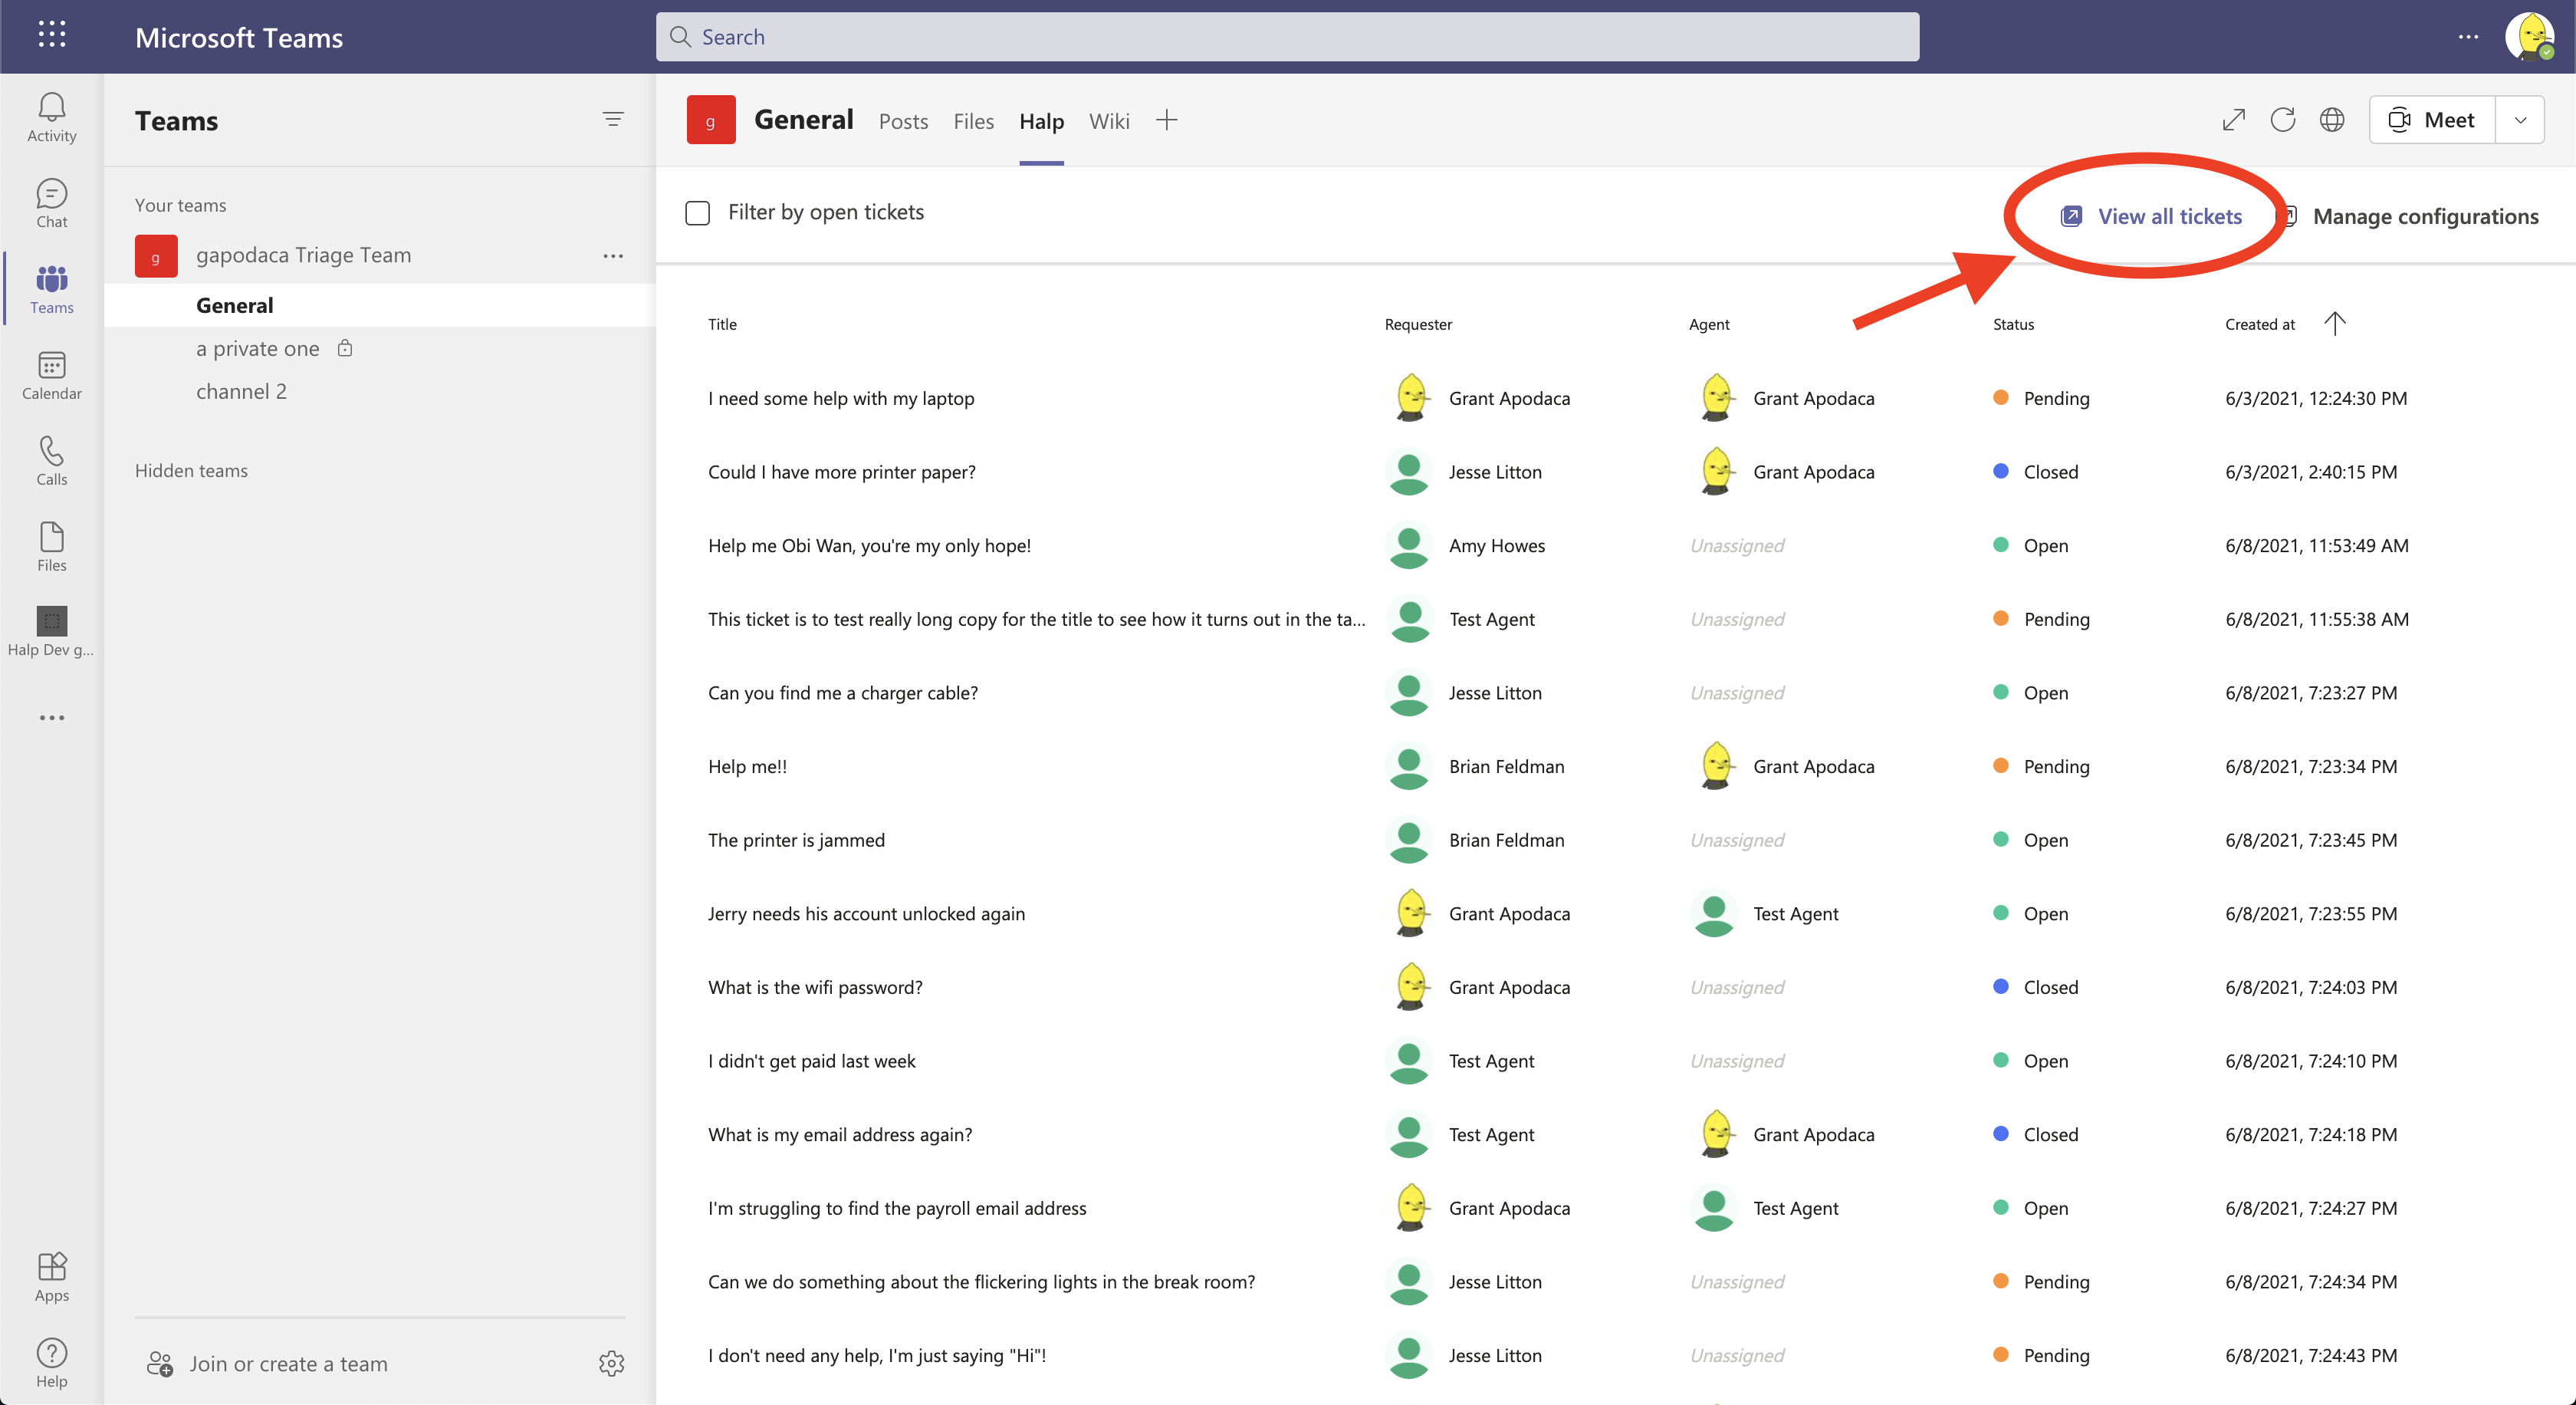2576x1405 pixels.
Task: Click the add a tab plus icon
Action: tap(1167, 121)
